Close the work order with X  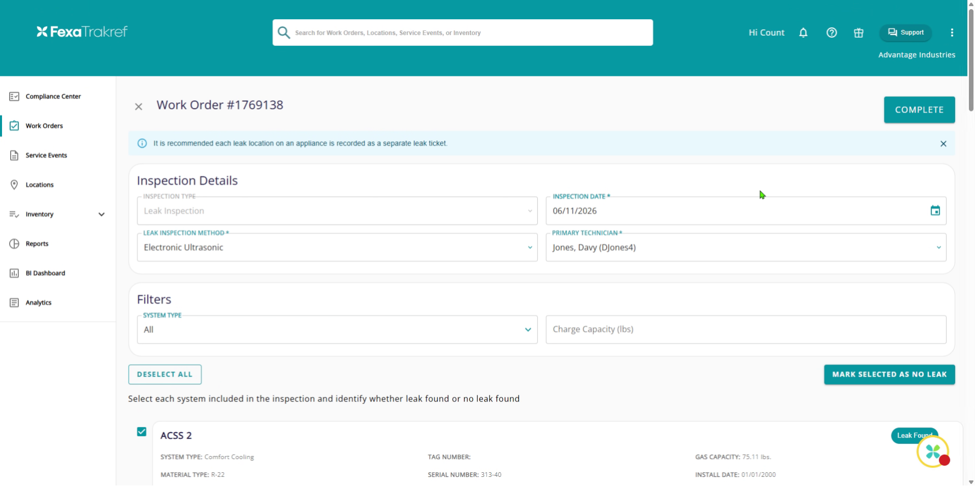point(139,106)
